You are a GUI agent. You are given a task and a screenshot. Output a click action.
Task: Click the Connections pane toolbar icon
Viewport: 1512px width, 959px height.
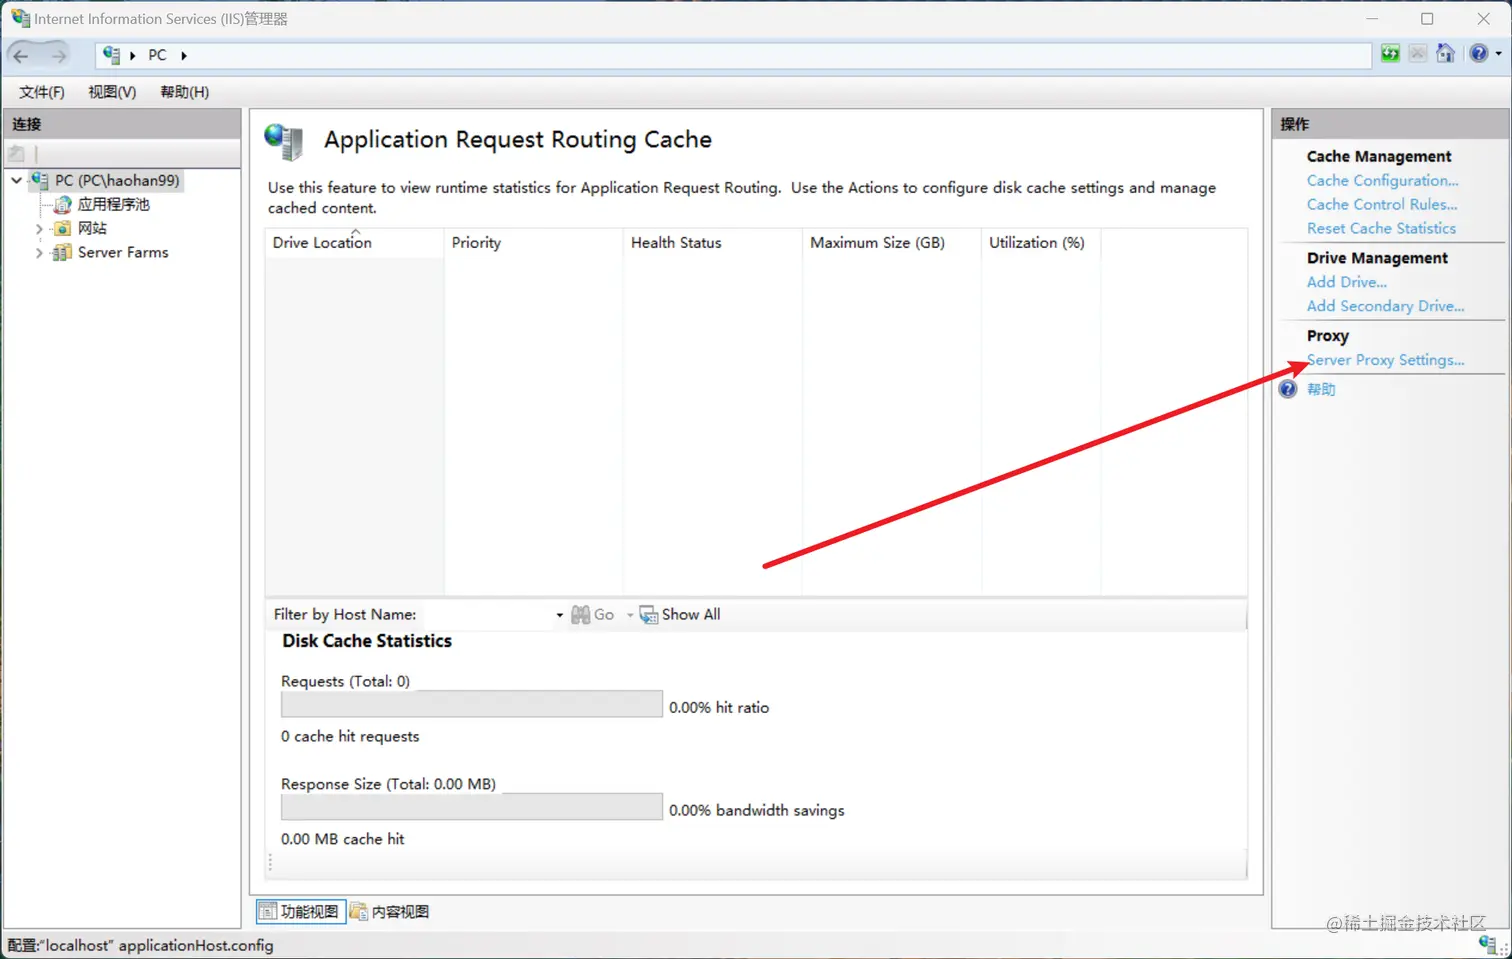[16, 154]
